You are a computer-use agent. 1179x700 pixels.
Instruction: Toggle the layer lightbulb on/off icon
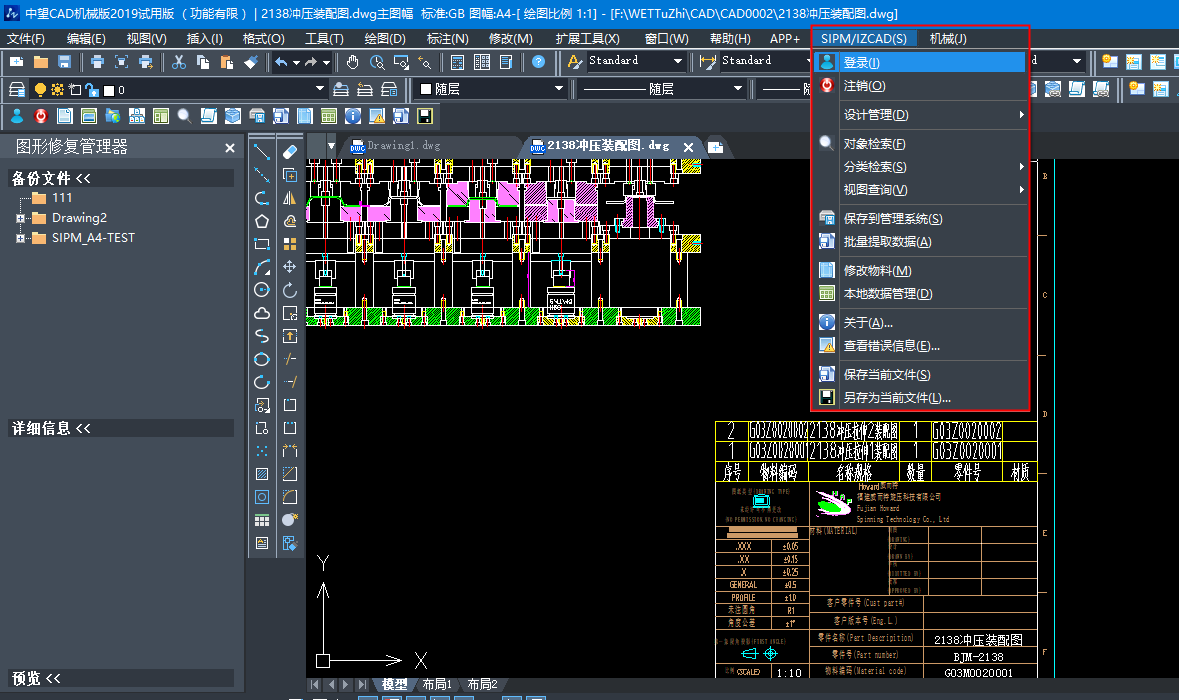41,89
